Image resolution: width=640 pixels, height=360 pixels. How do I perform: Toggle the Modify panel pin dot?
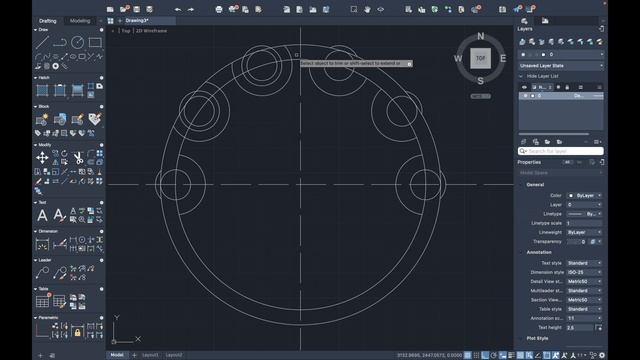click(101, 145)
